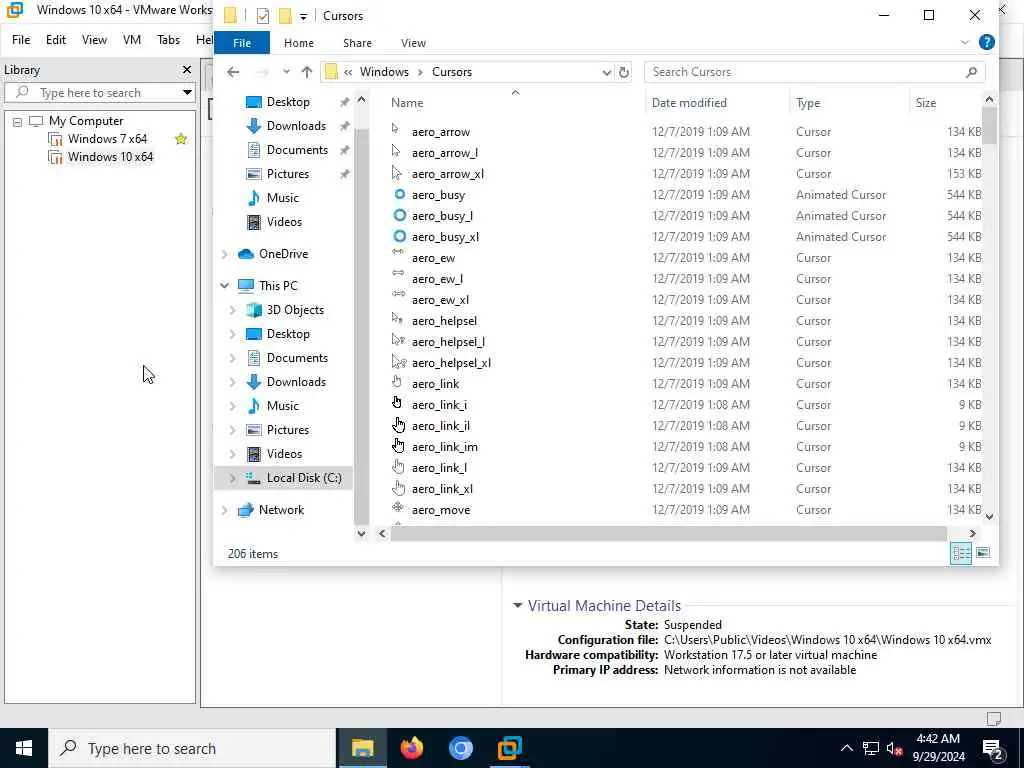This screenshot has width=1024, height=768.
Task: Select Windows 10 x64 in Library
Action: pos(110,157)
